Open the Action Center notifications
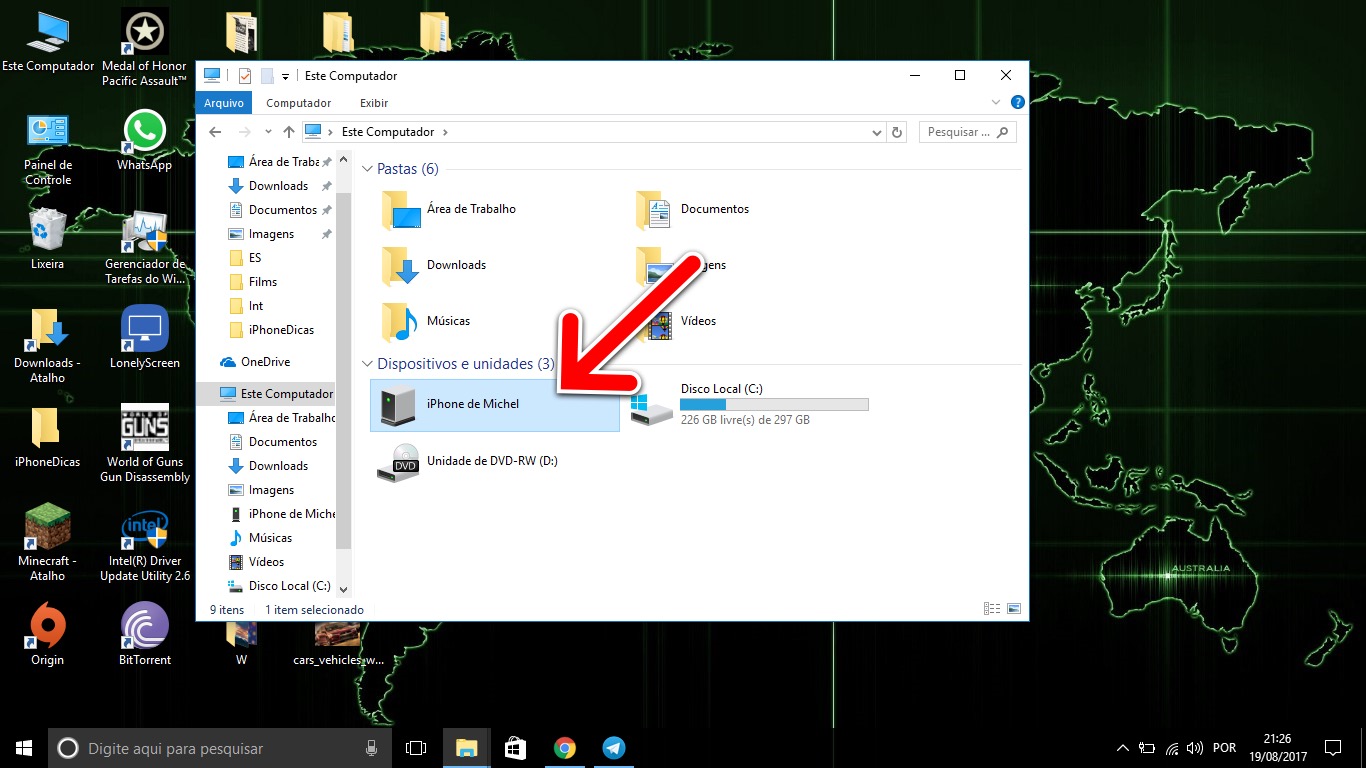This screenshot has height=768, width=1366. click(1332, 748)
